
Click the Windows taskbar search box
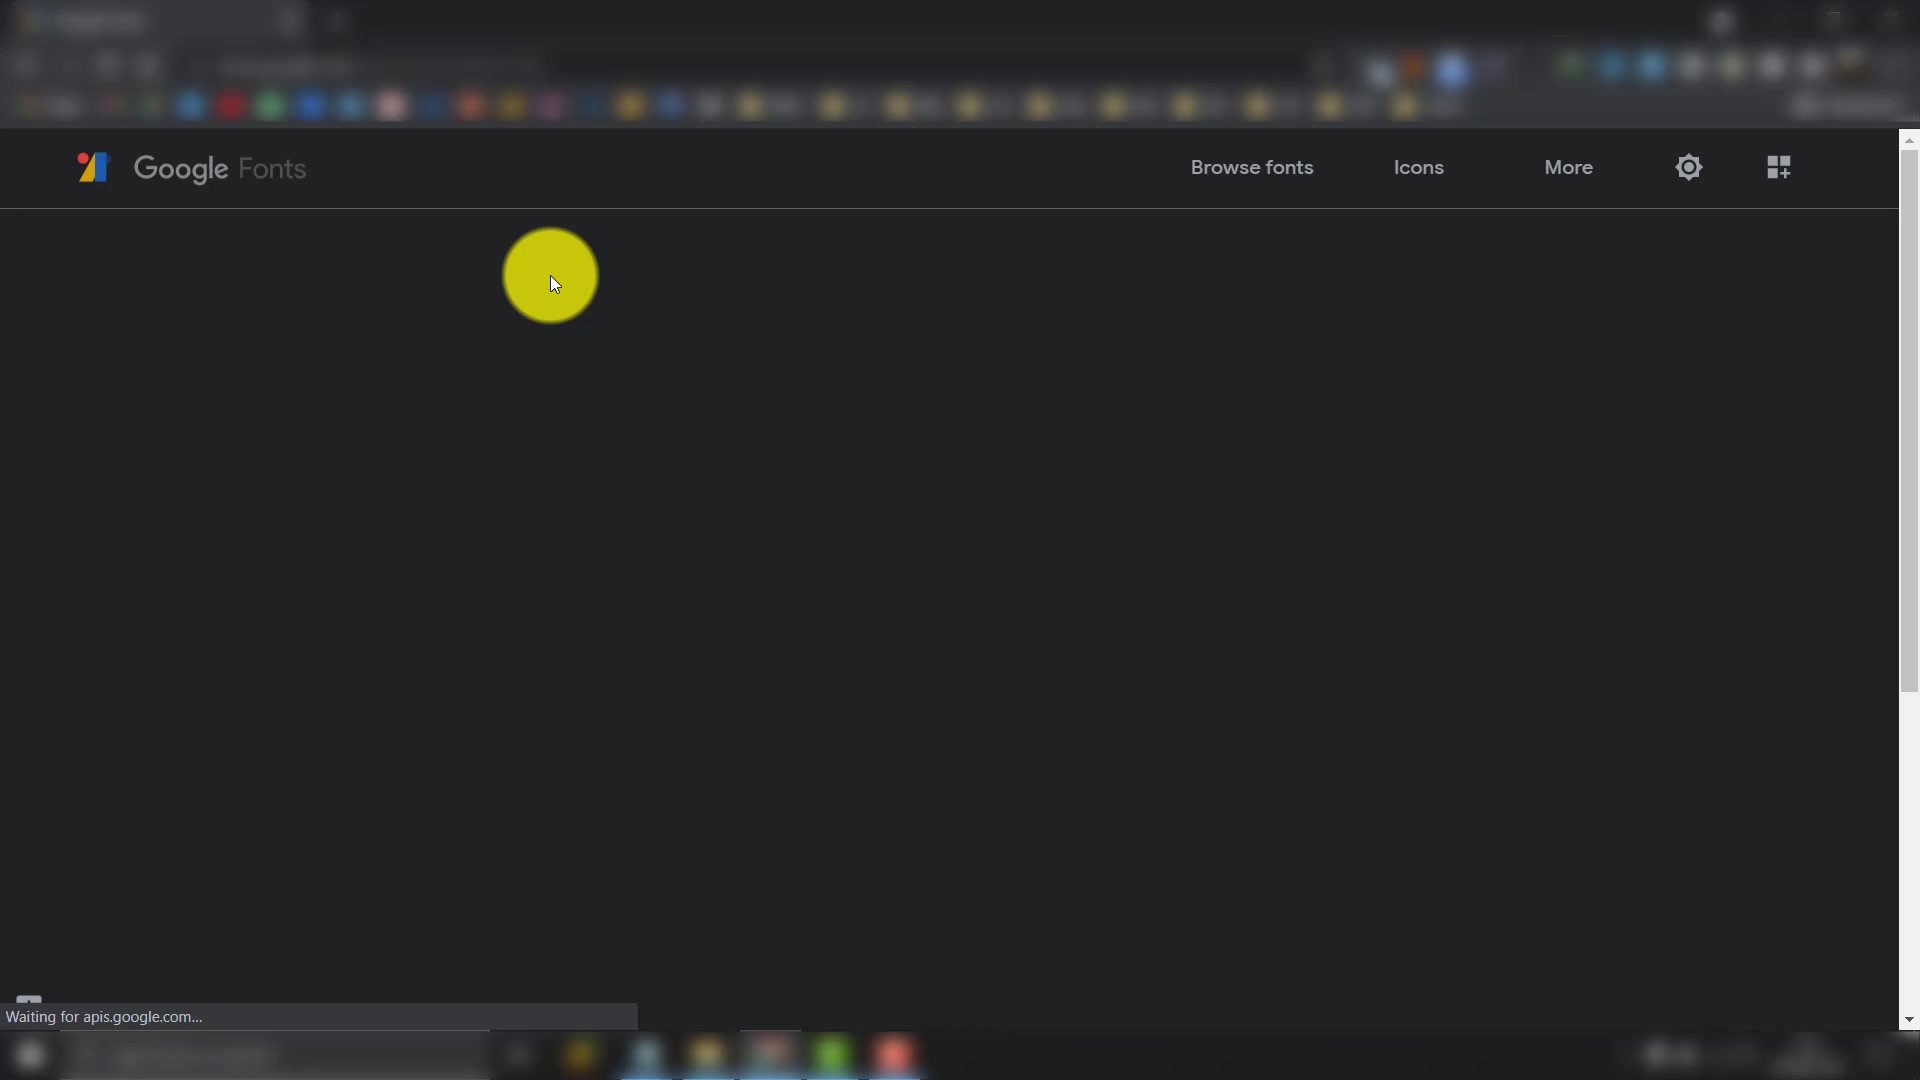275,1055
